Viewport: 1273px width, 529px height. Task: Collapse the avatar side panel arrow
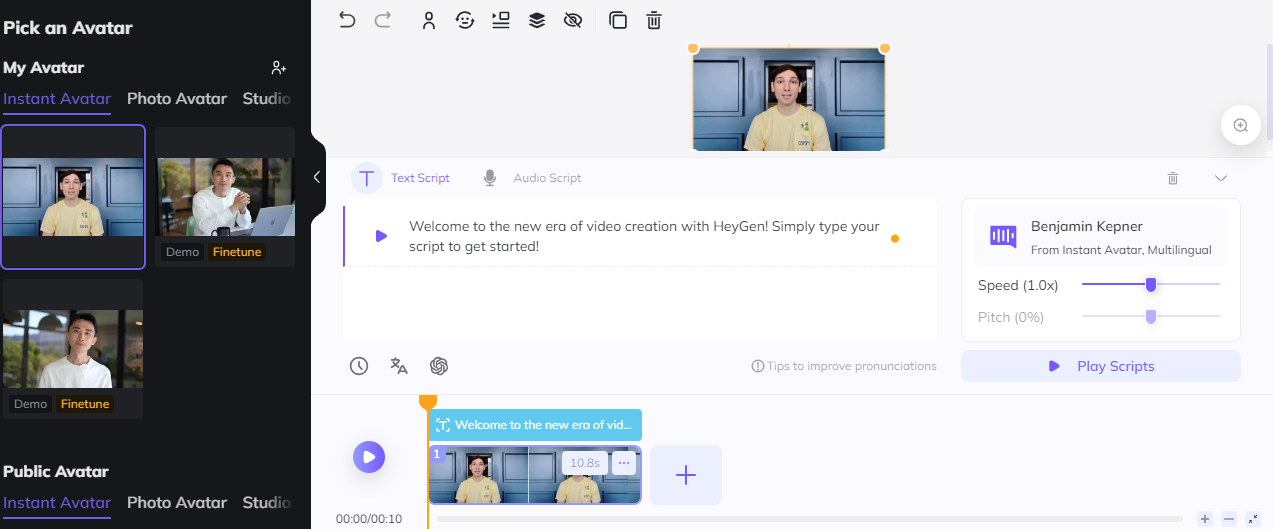[317, 177]
